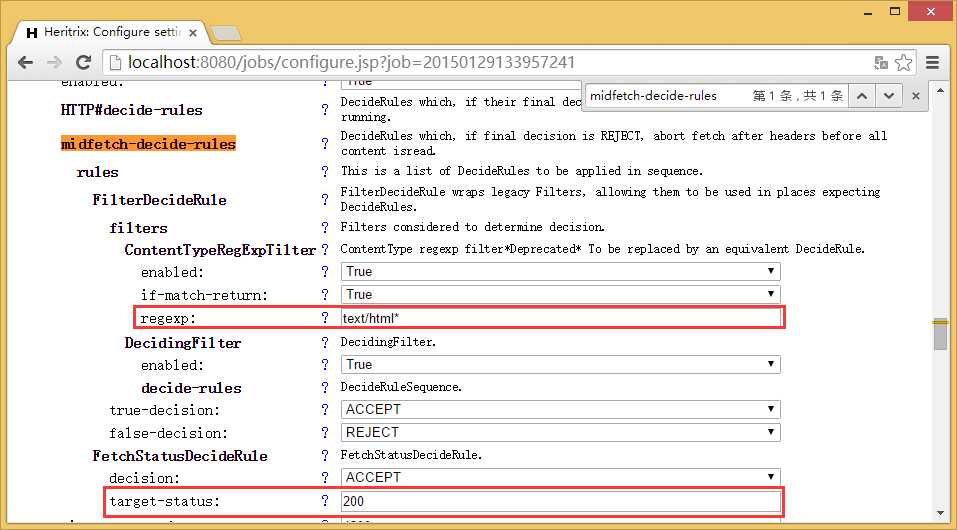Screen dimensions: 957x530
Task: Click the DecideRuleSequence. description text
Action: (401, 387)
